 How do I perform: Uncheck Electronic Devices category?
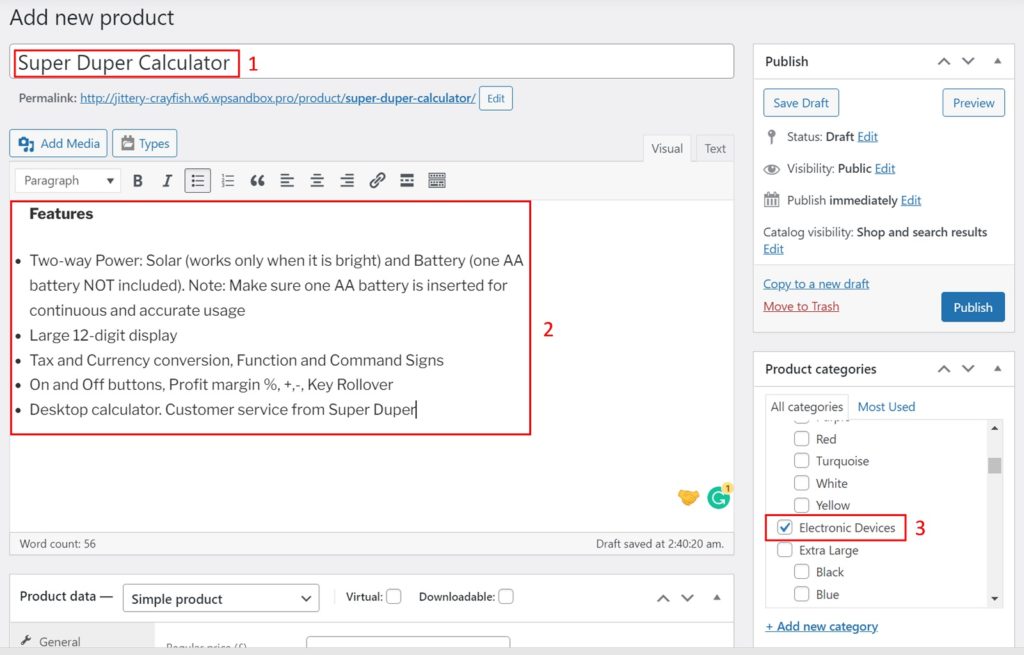click(784, 527)
